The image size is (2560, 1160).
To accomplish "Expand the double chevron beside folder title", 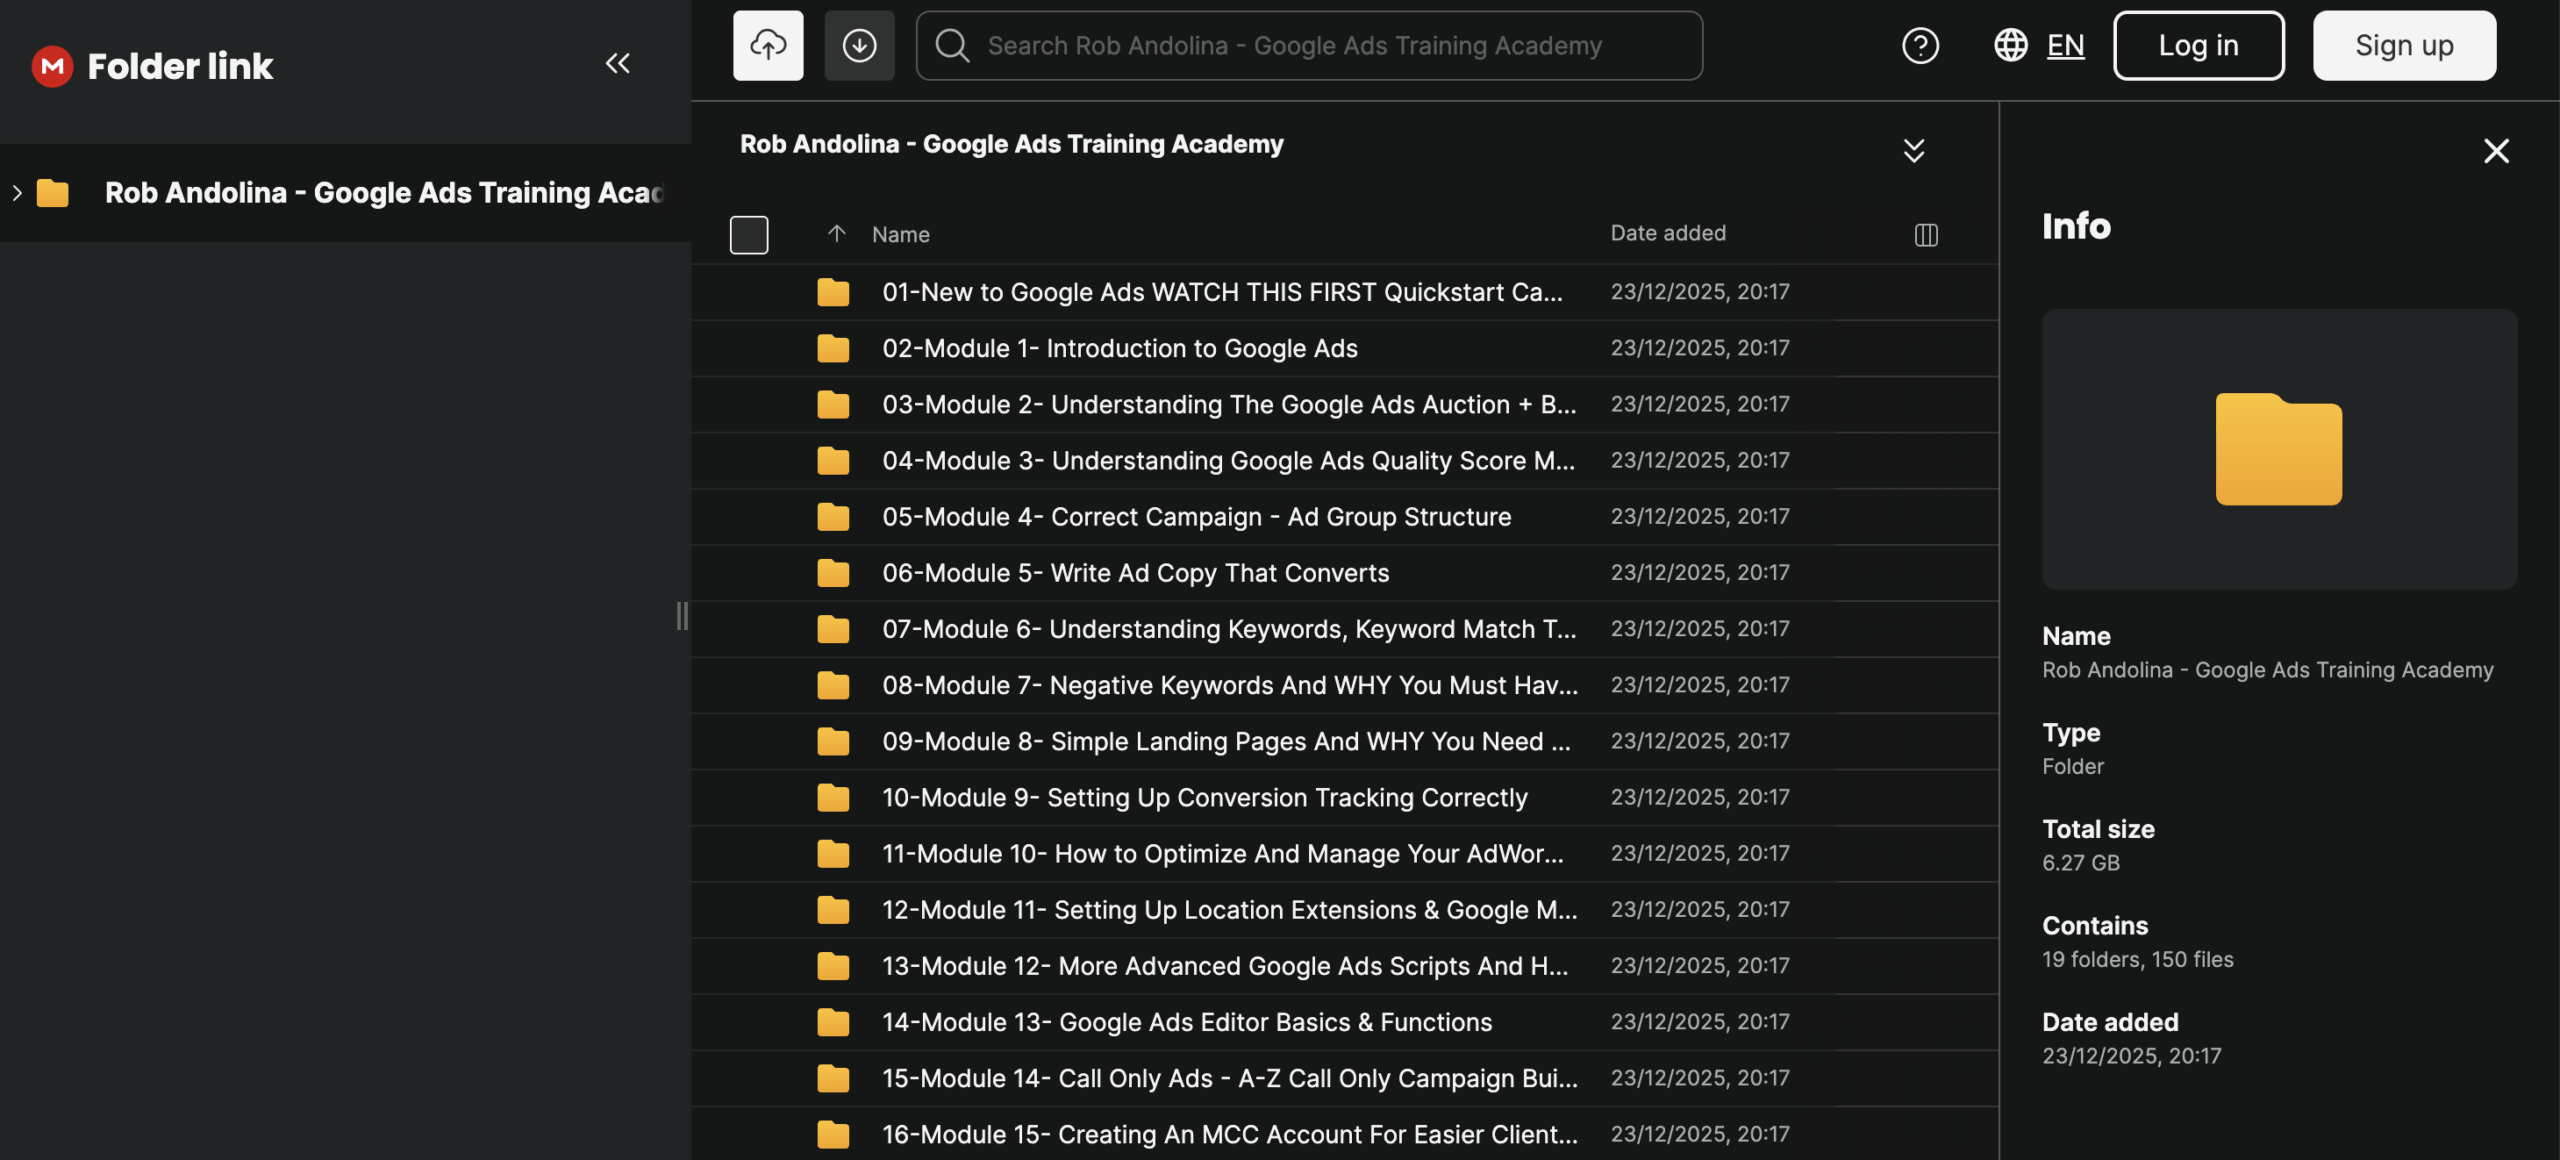I will coord(1913,151).
